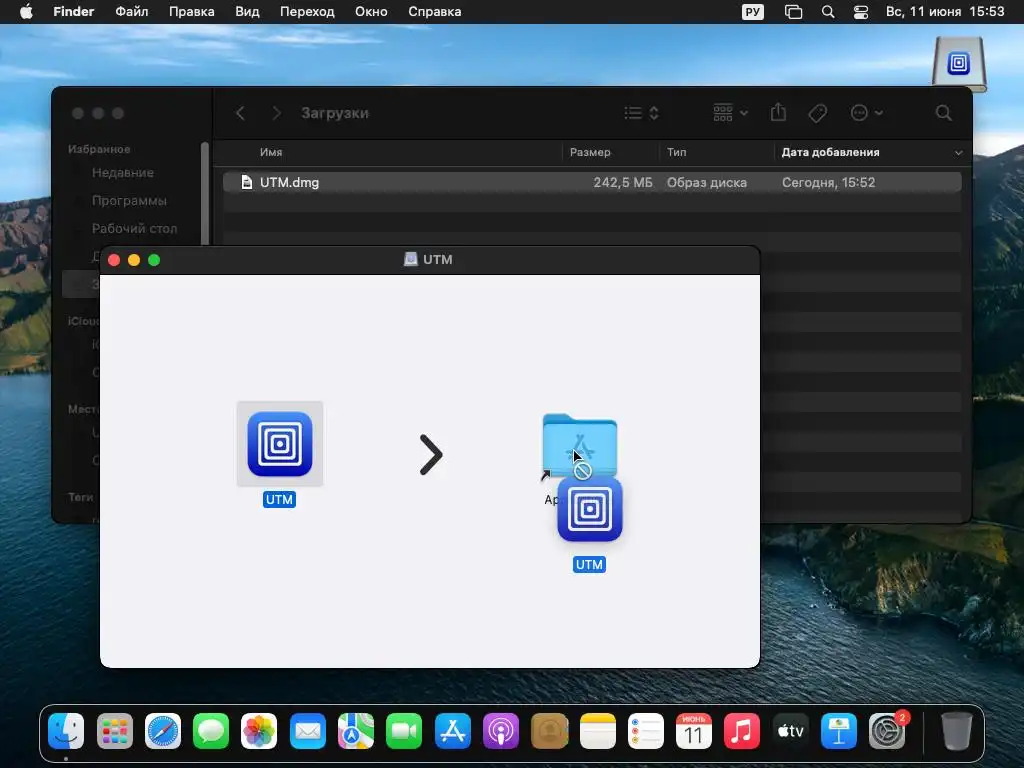
Task: Launch Safari from the Dock
Action: tap(163, 731)
